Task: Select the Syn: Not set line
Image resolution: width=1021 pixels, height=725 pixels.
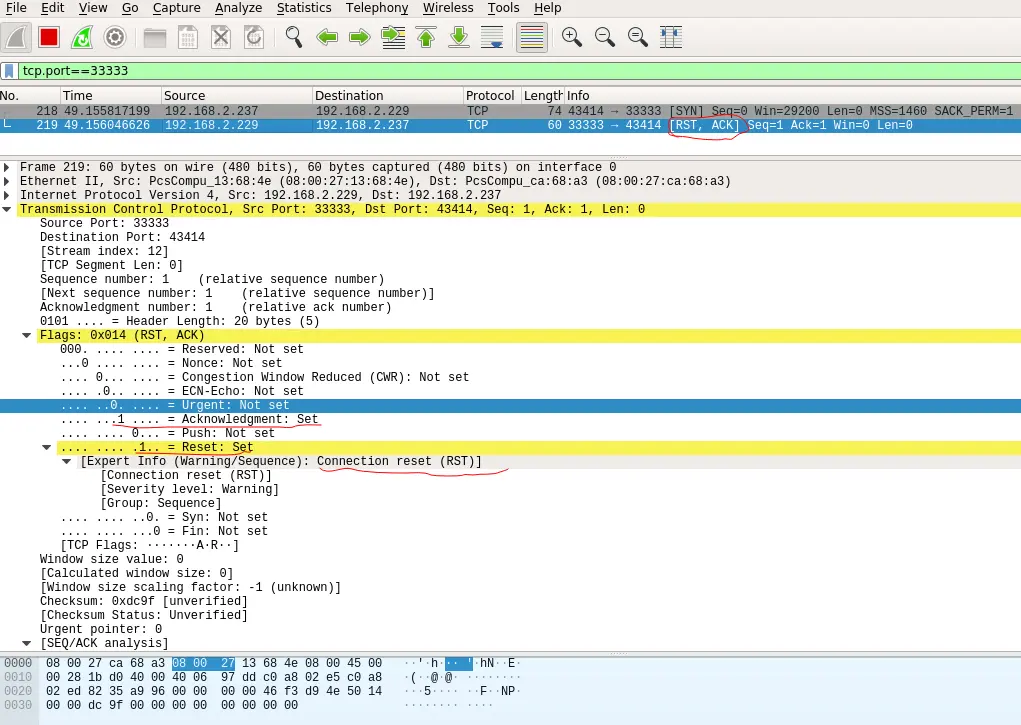Action: (x=164, y=517)
